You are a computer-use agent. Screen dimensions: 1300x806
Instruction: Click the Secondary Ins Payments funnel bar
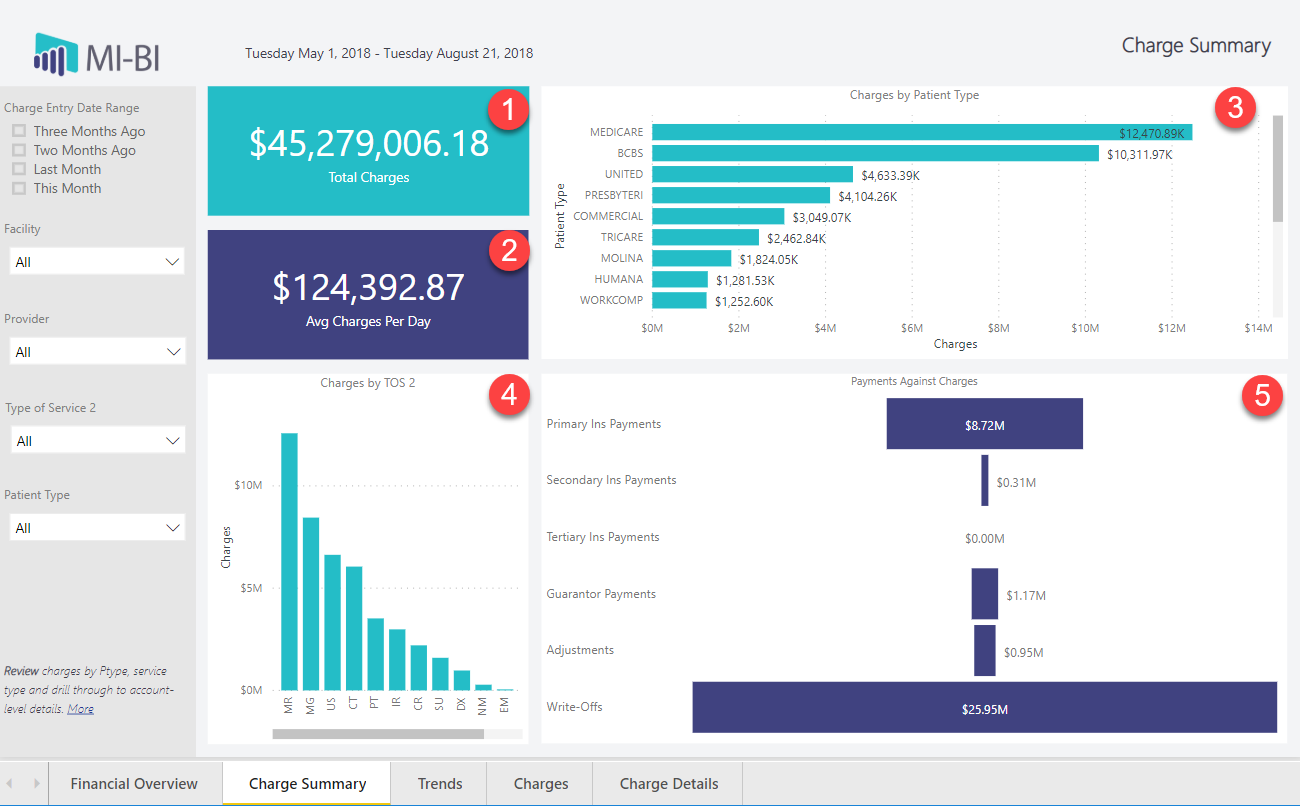tap(985, 480)
